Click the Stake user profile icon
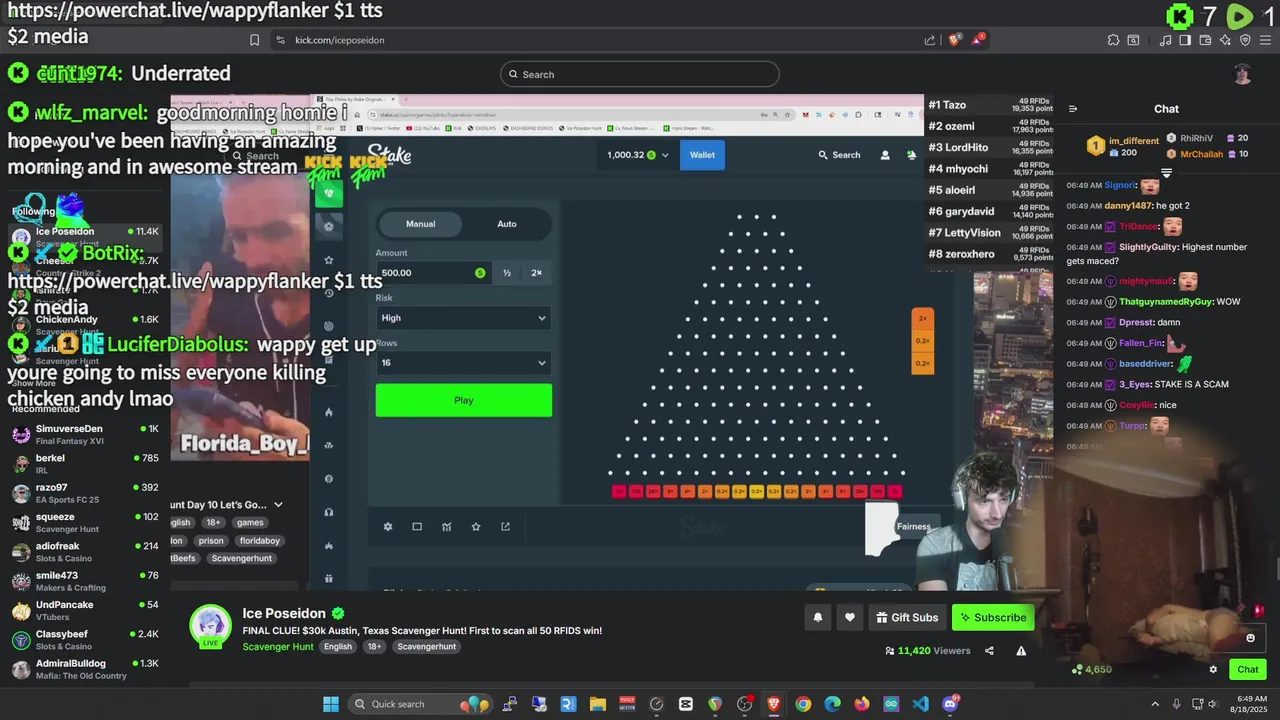The height and width of the screenshot is (720, 1280). (885, 155)
